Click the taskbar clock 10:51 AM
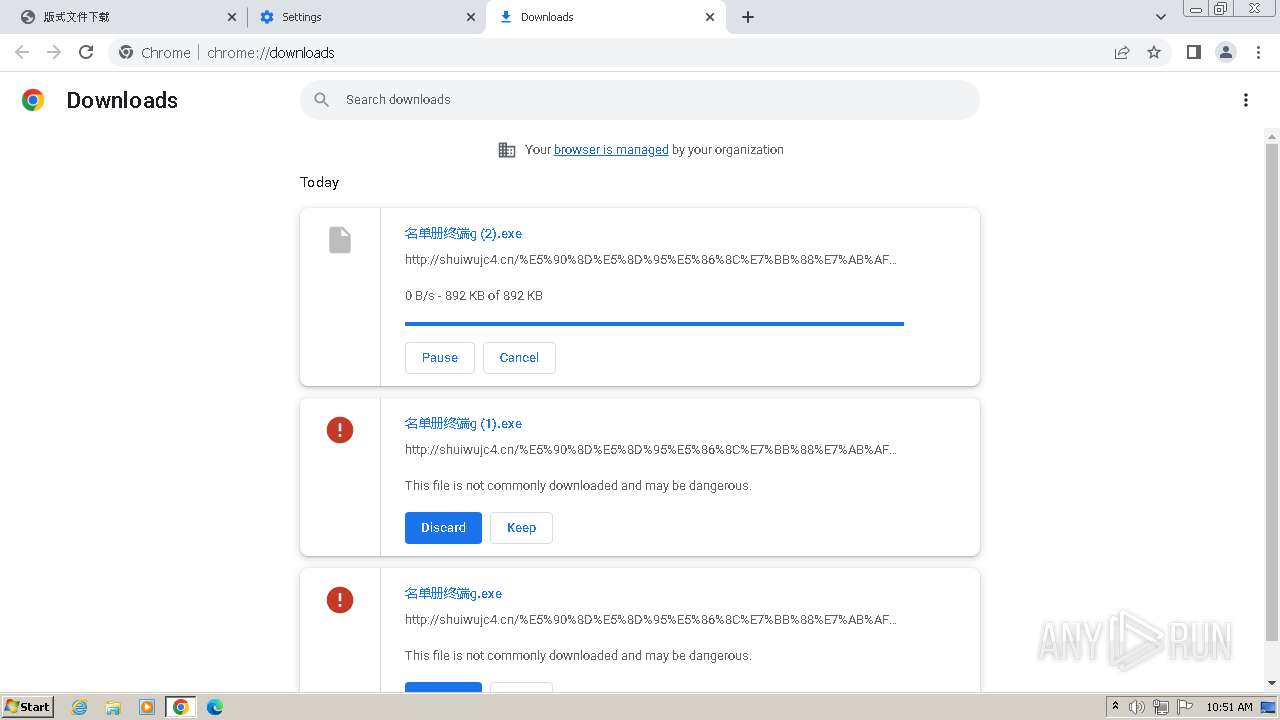The image size is (1280, 720). [1229, 707]
